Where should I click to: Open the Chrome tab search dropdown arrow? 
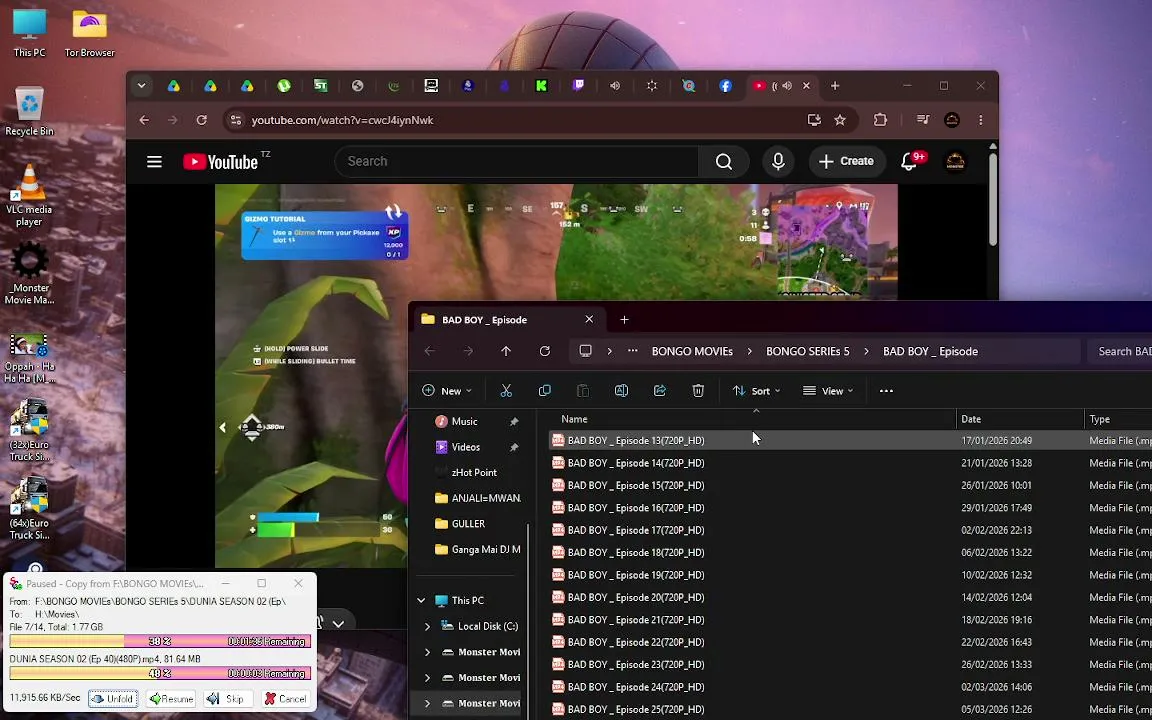142,86
